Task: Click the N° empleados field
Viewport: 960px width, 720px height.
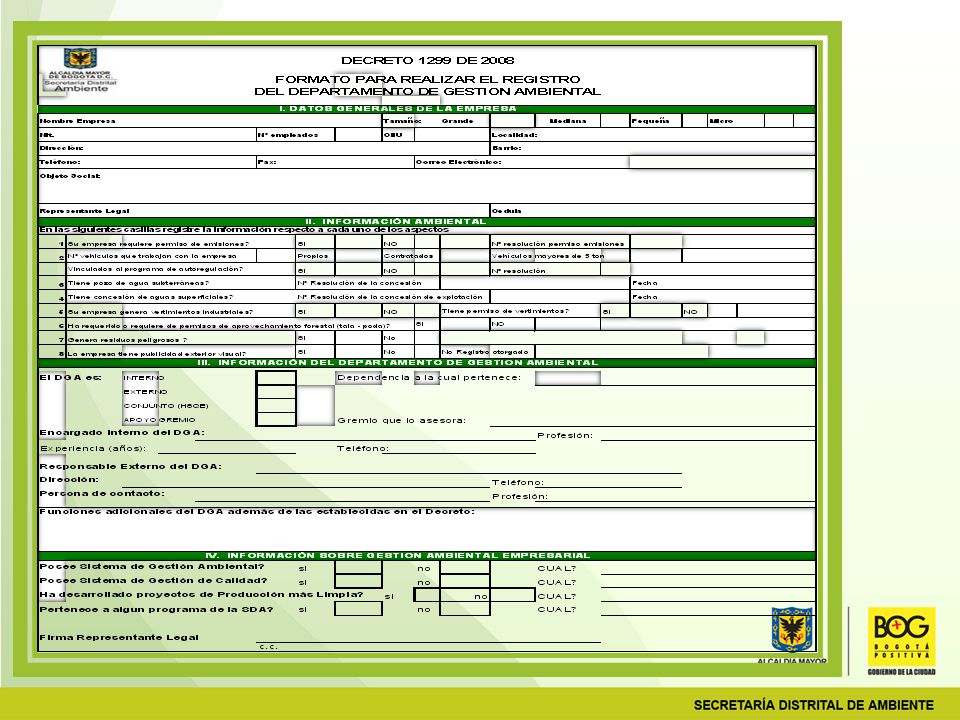Action: pos(358,135)
